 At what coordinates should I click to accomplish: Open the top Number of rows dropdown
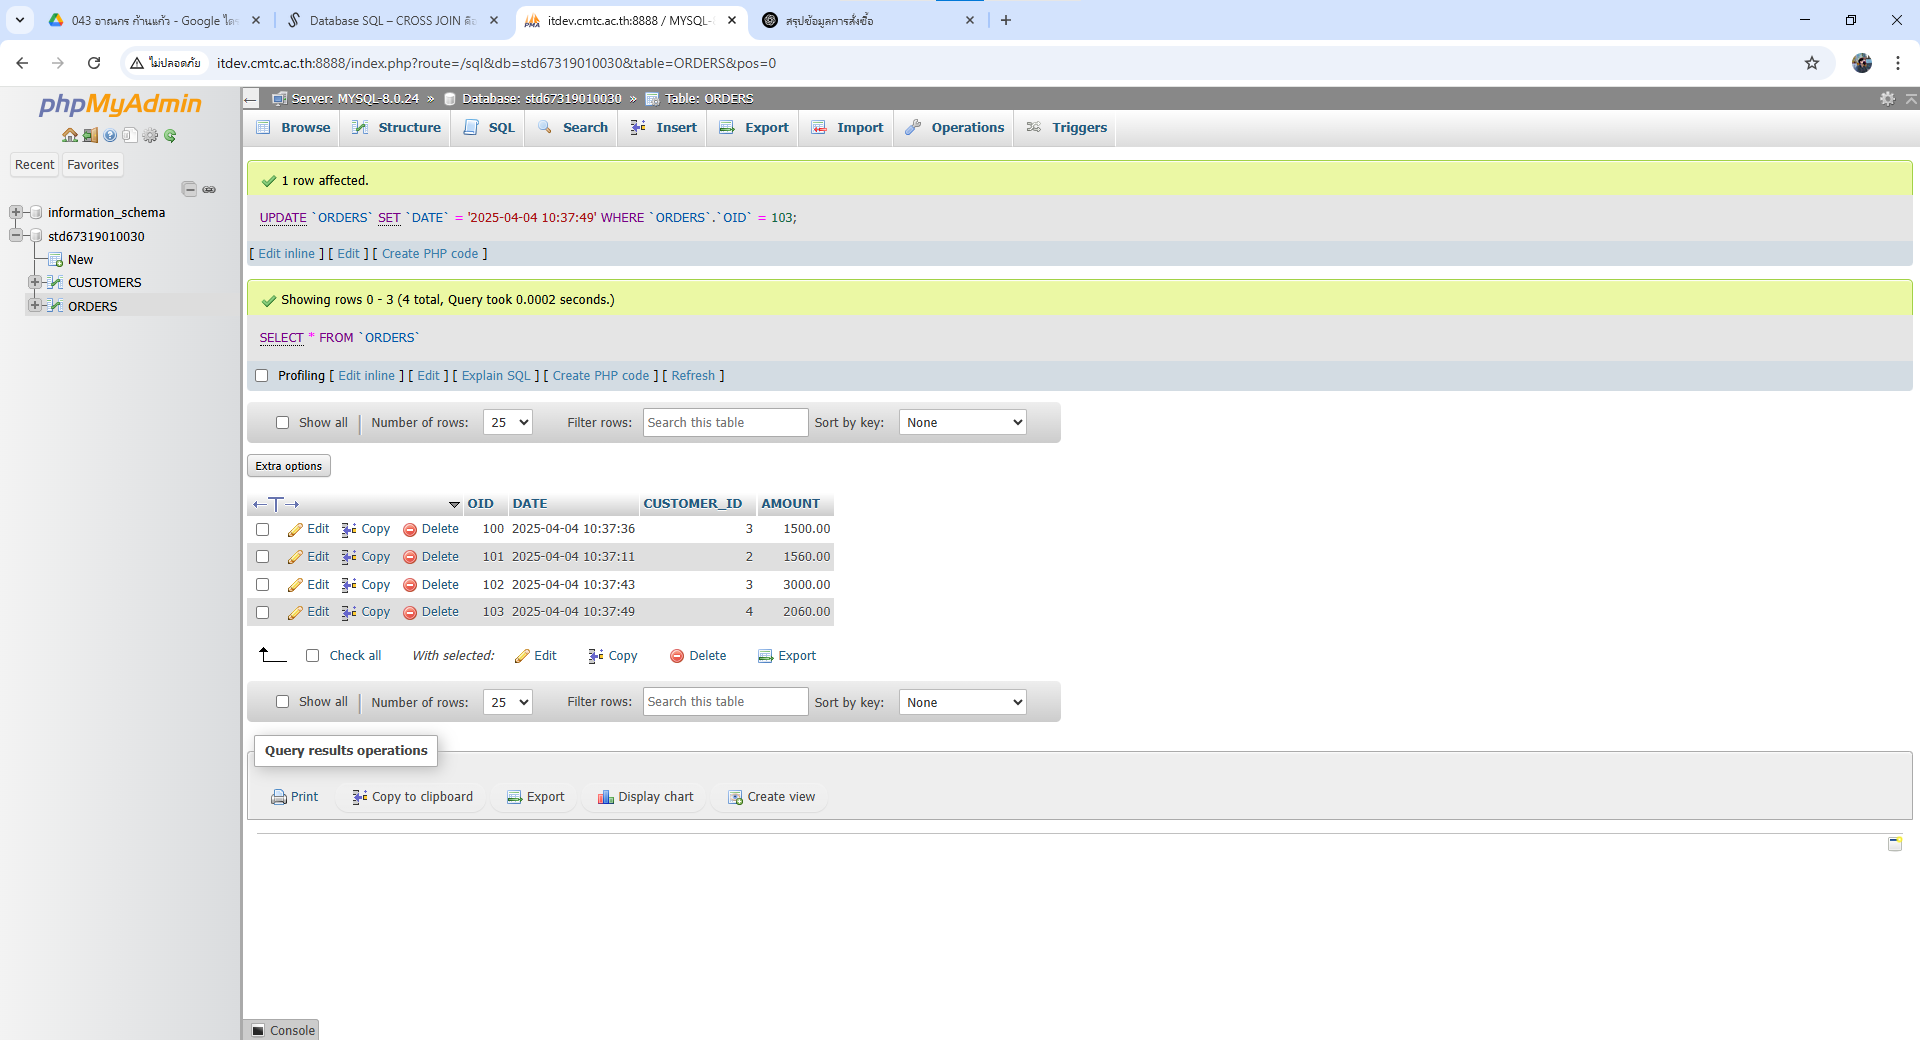pos(507,423)
